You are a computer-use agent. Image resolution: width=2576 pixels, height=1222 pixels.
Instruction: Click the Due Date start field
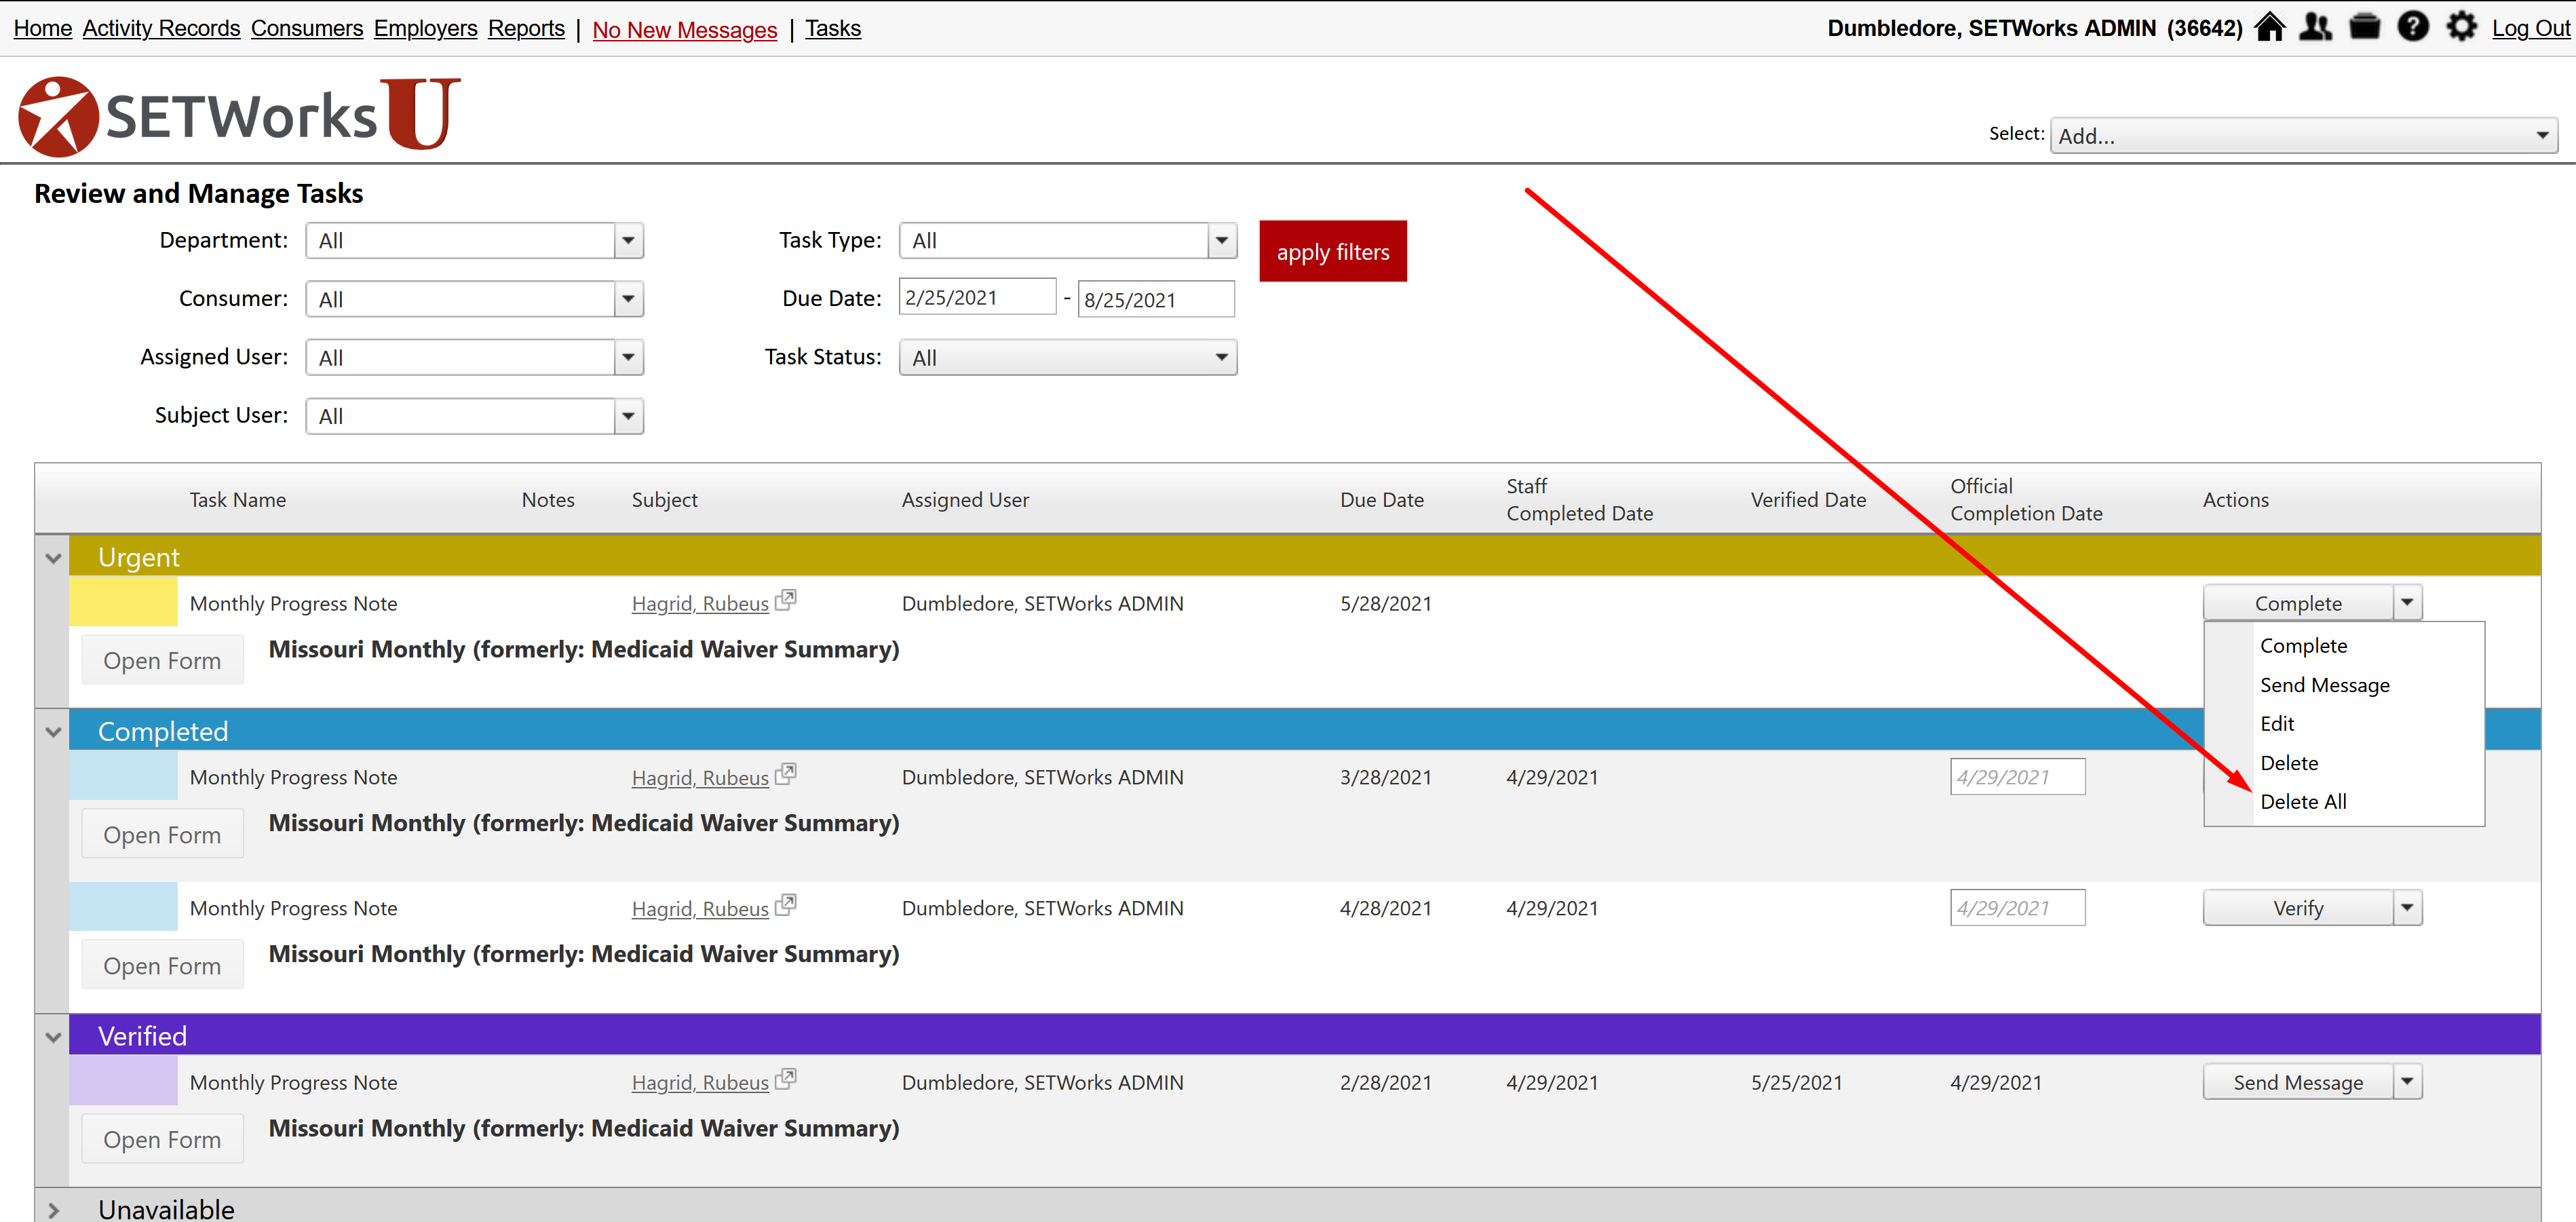click(976, 298)
